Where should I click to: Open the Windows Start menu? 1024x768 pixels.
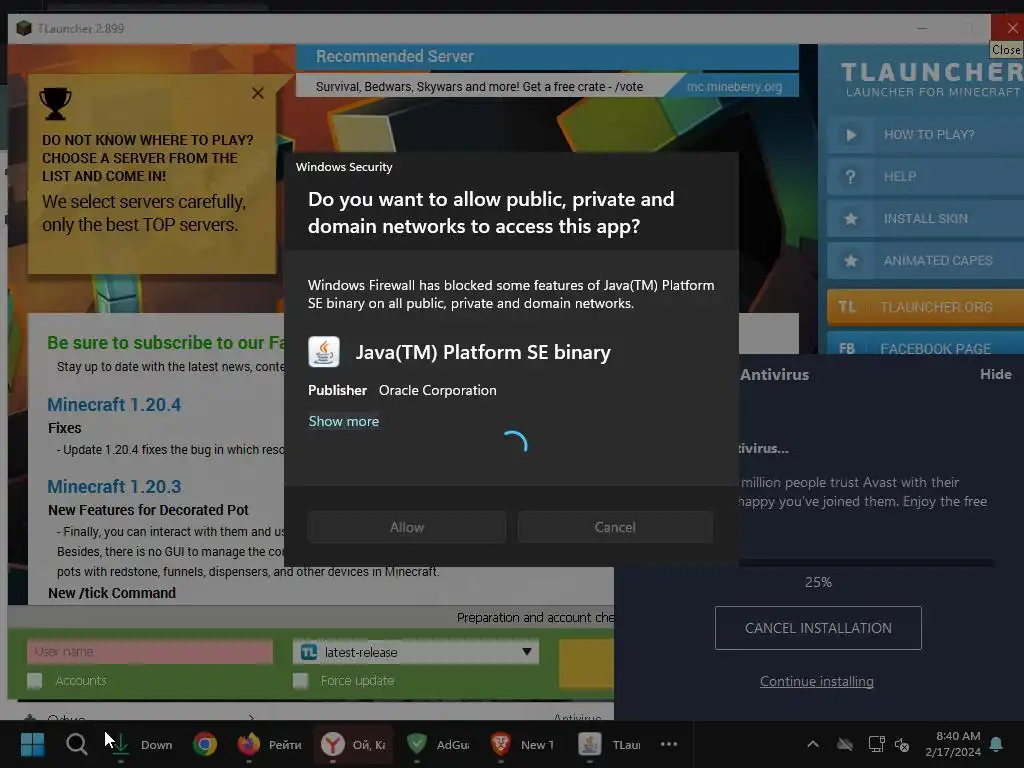[32, 744]
